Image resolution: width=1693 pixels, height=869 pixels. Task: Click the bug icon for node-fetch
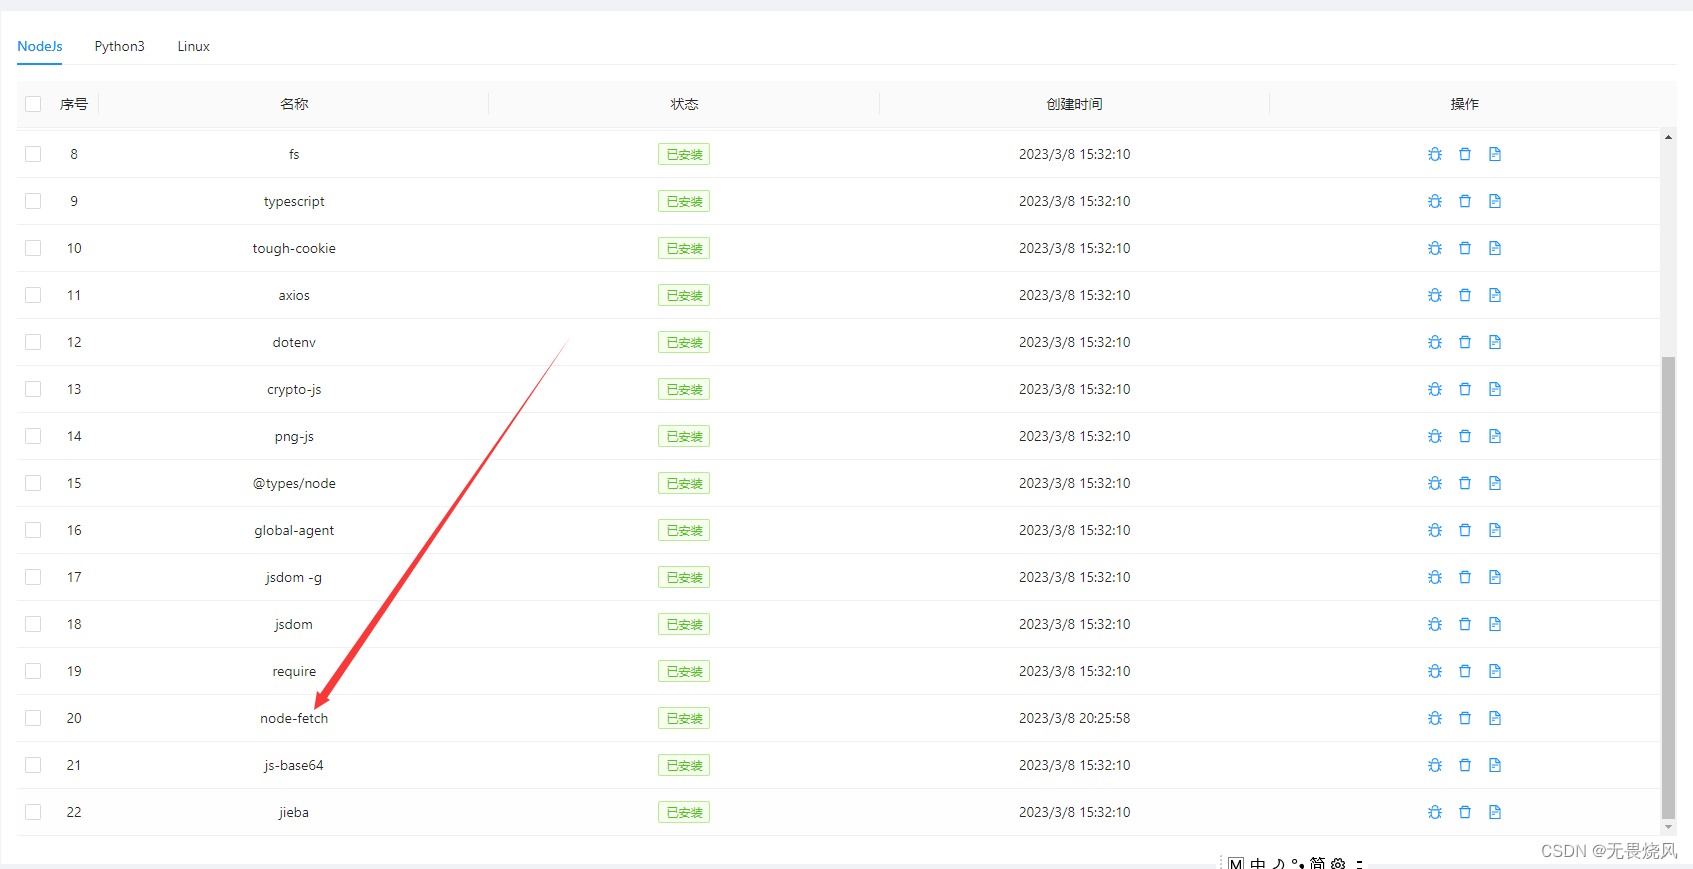point(1435,718)
